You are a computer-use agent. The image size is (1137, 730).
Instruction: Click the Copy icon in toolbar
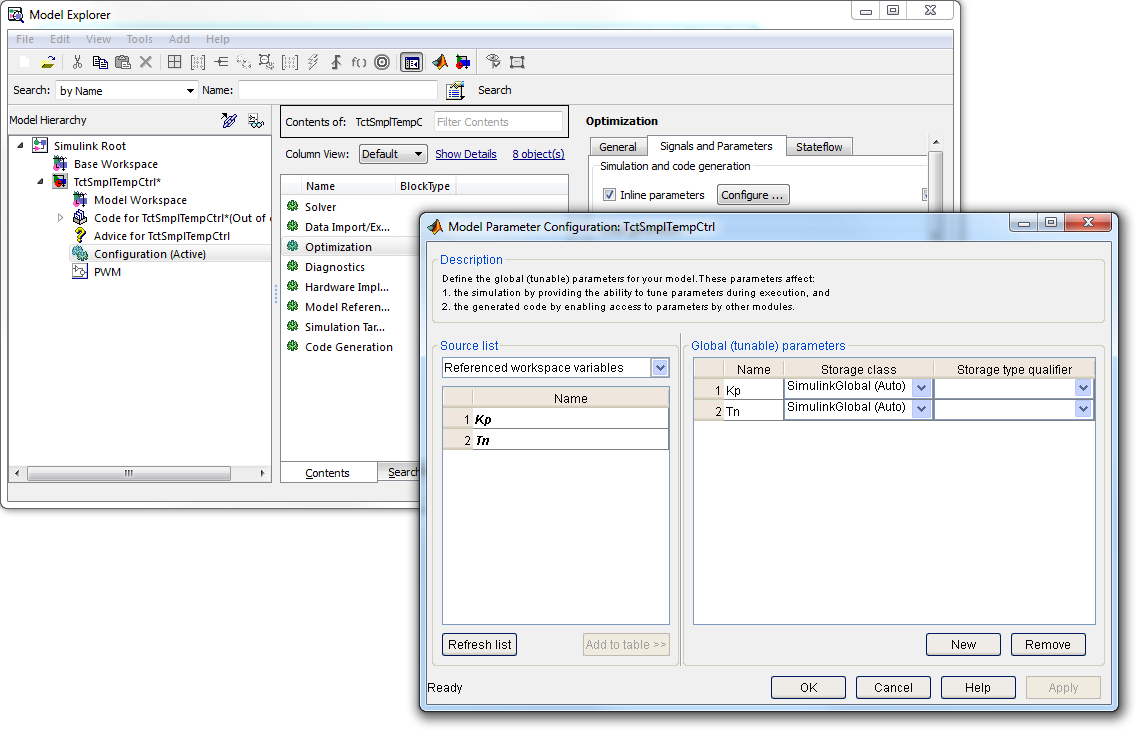pos(100,62)
